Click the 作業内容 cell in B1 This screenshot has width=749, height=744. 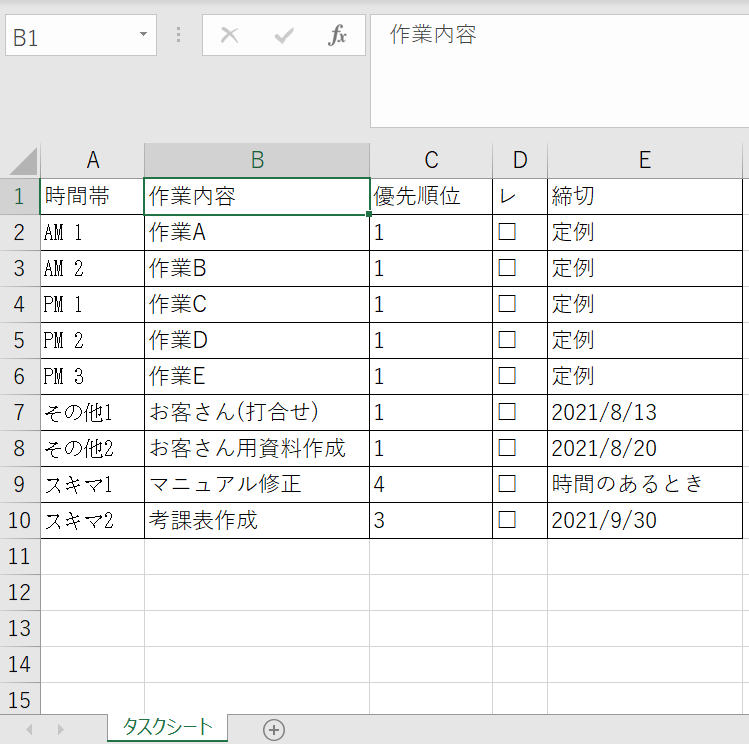pos(257,196)
